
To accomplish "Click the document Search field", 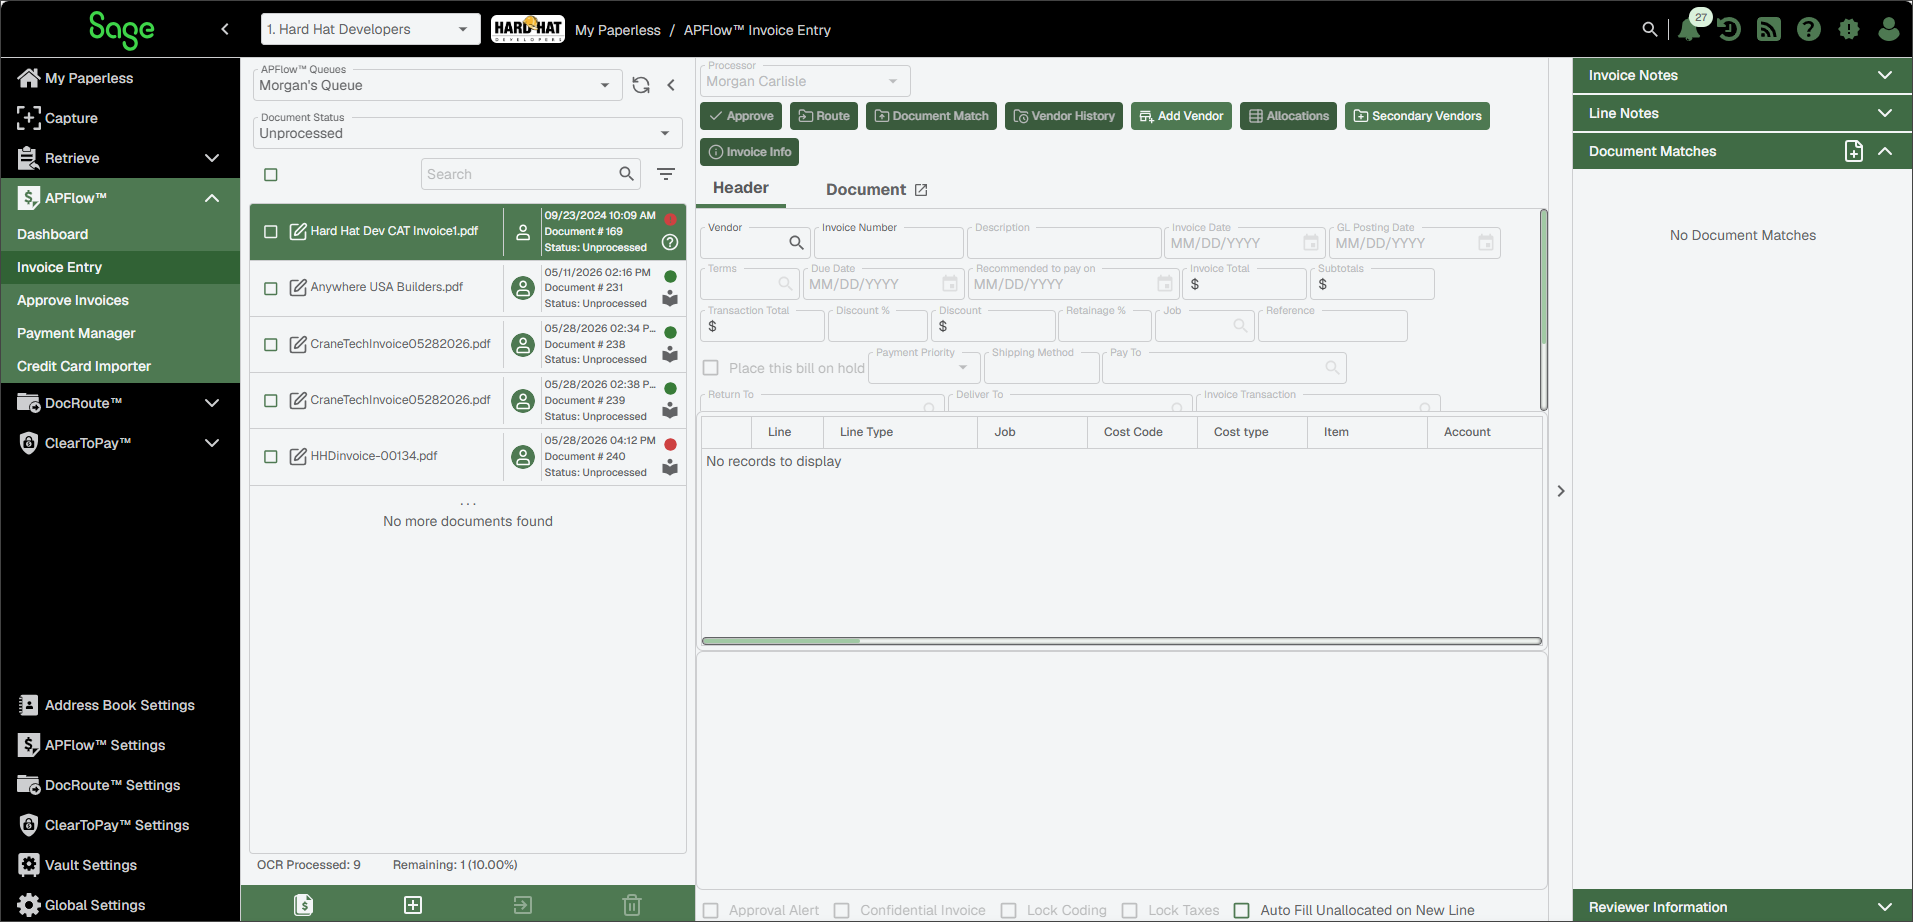I will pos(520,174).
